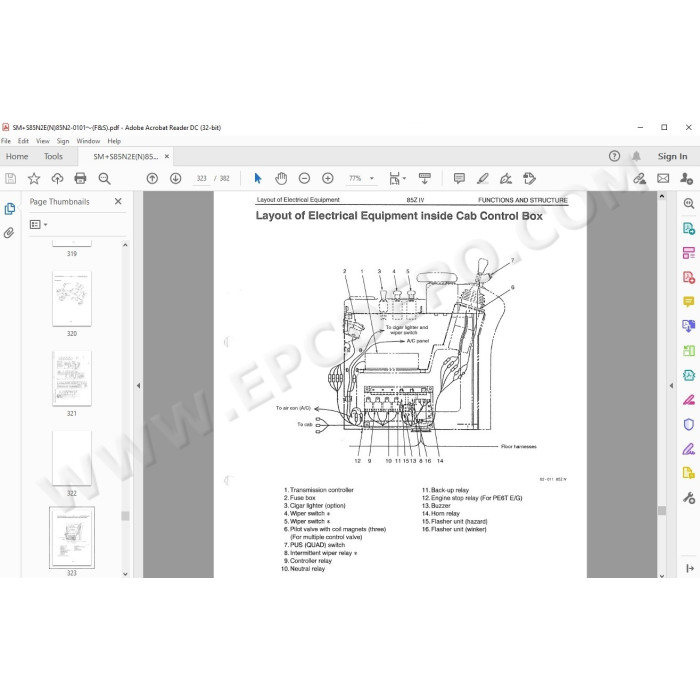Select page 323 thumbnail
The width and height of the screenshot is (700, 700).
pos(72,538)
